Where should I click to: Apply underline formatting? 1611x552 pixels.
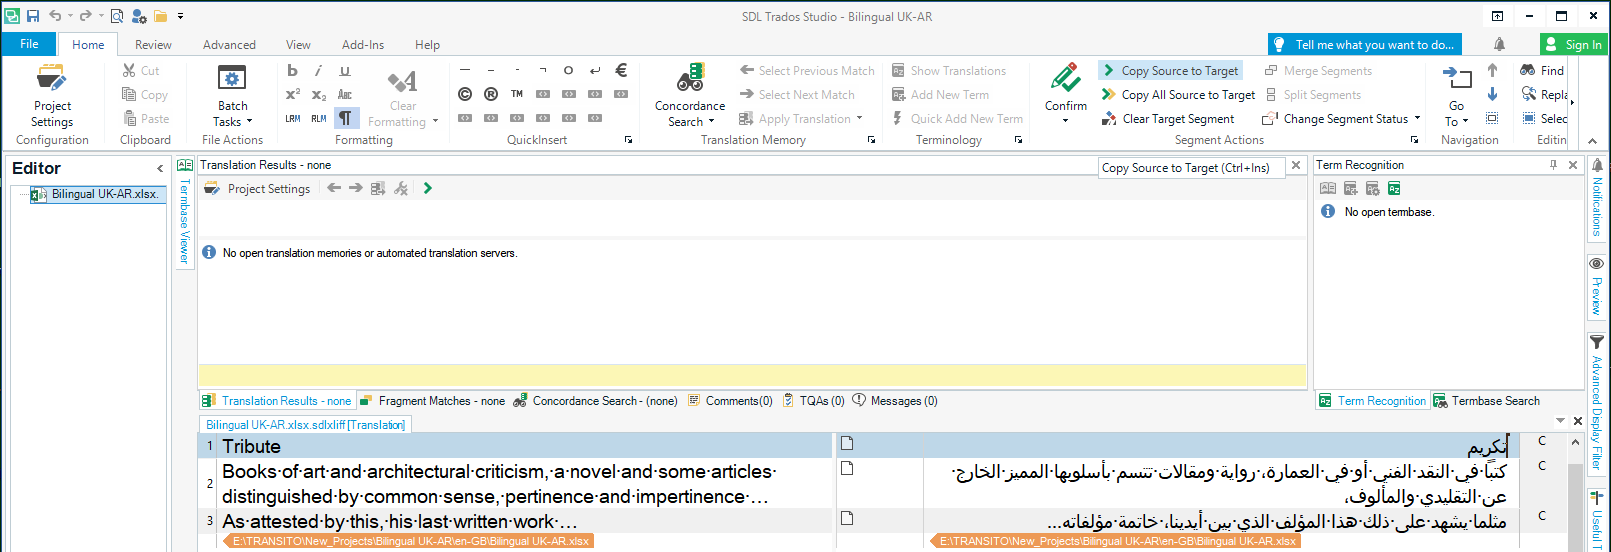coord(345,70)
